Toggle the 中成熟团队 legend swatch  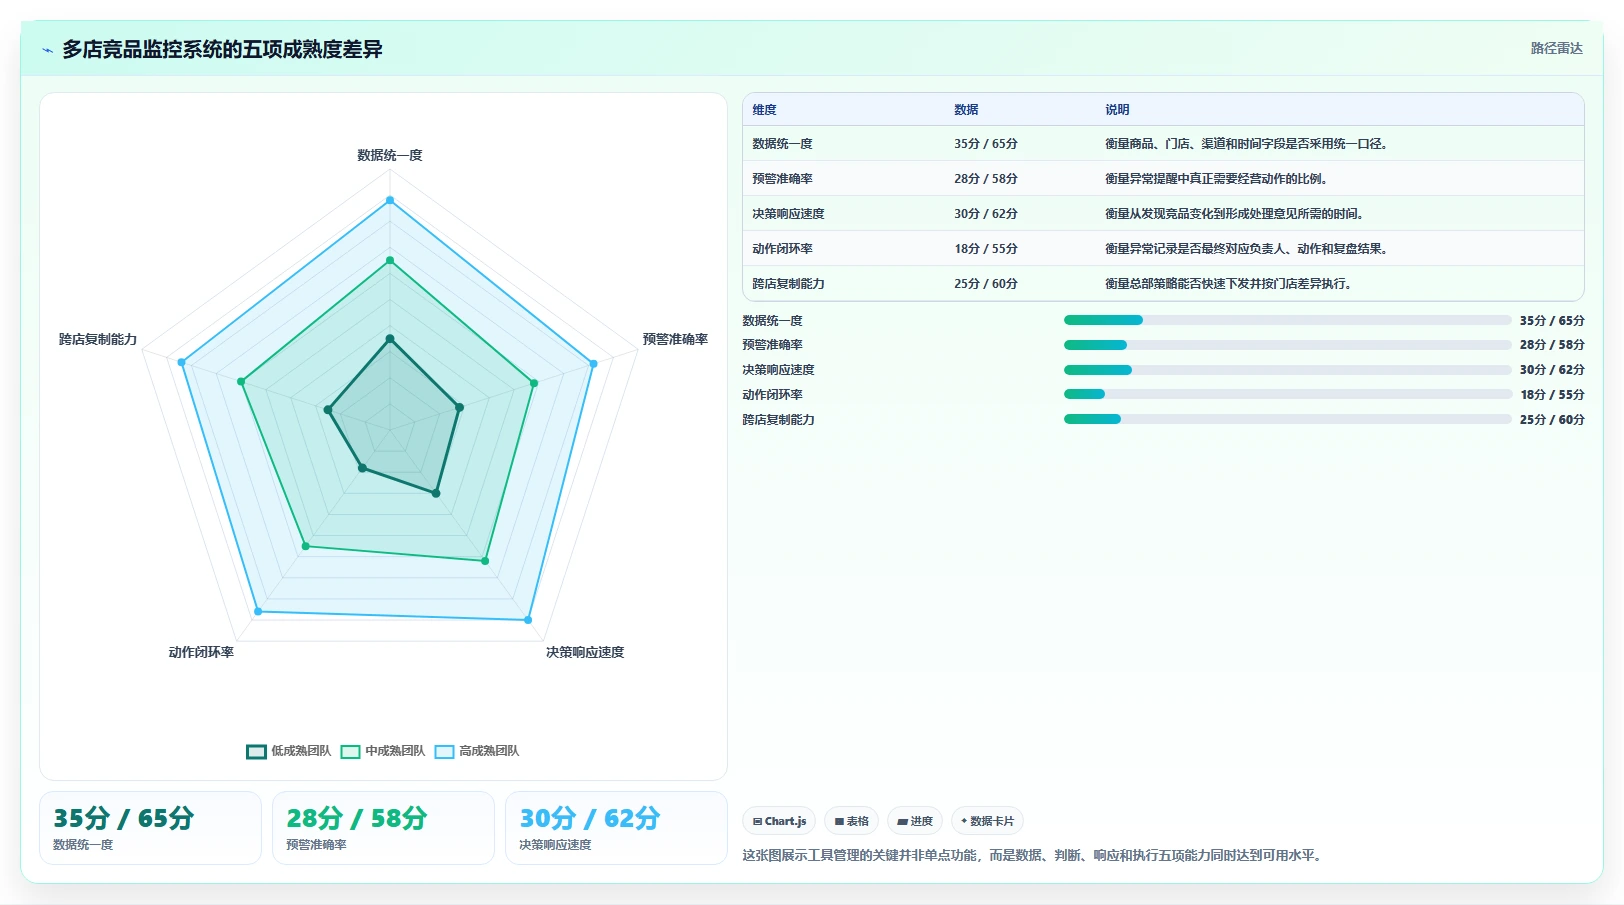click(350, 752)
